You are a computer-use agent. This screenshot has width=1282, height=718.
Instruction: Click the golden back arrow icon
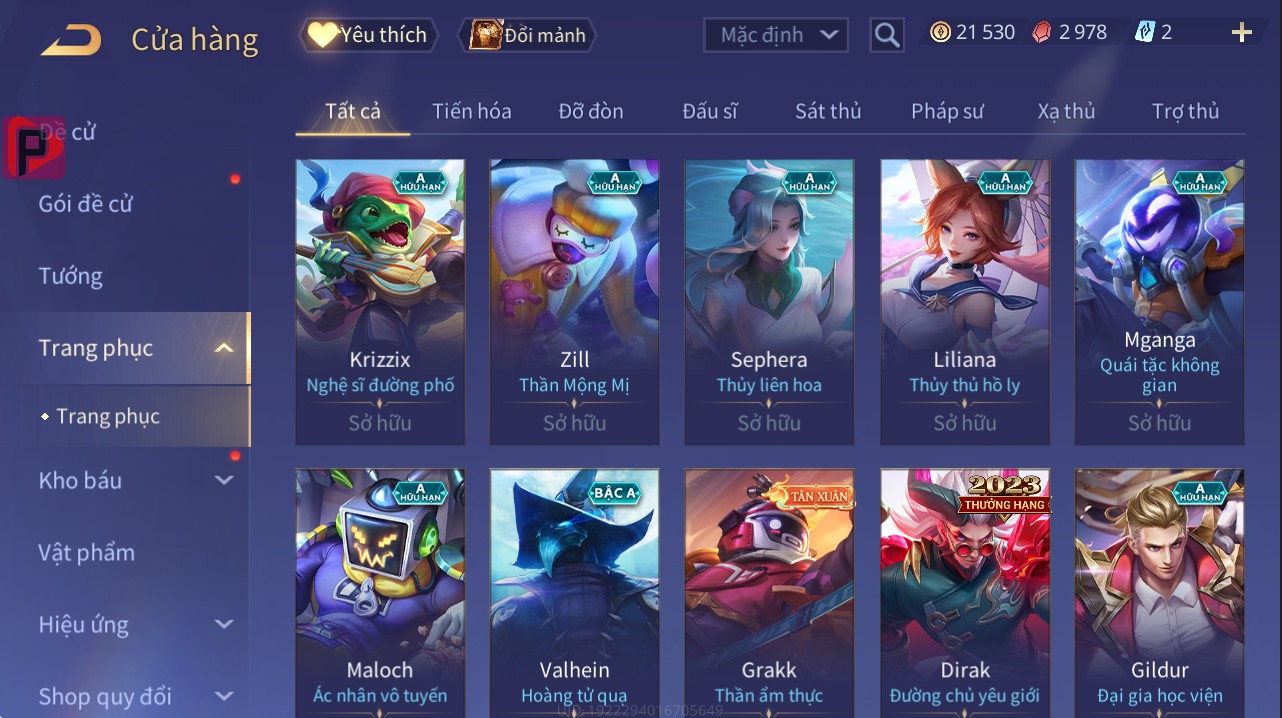point(70,40)
